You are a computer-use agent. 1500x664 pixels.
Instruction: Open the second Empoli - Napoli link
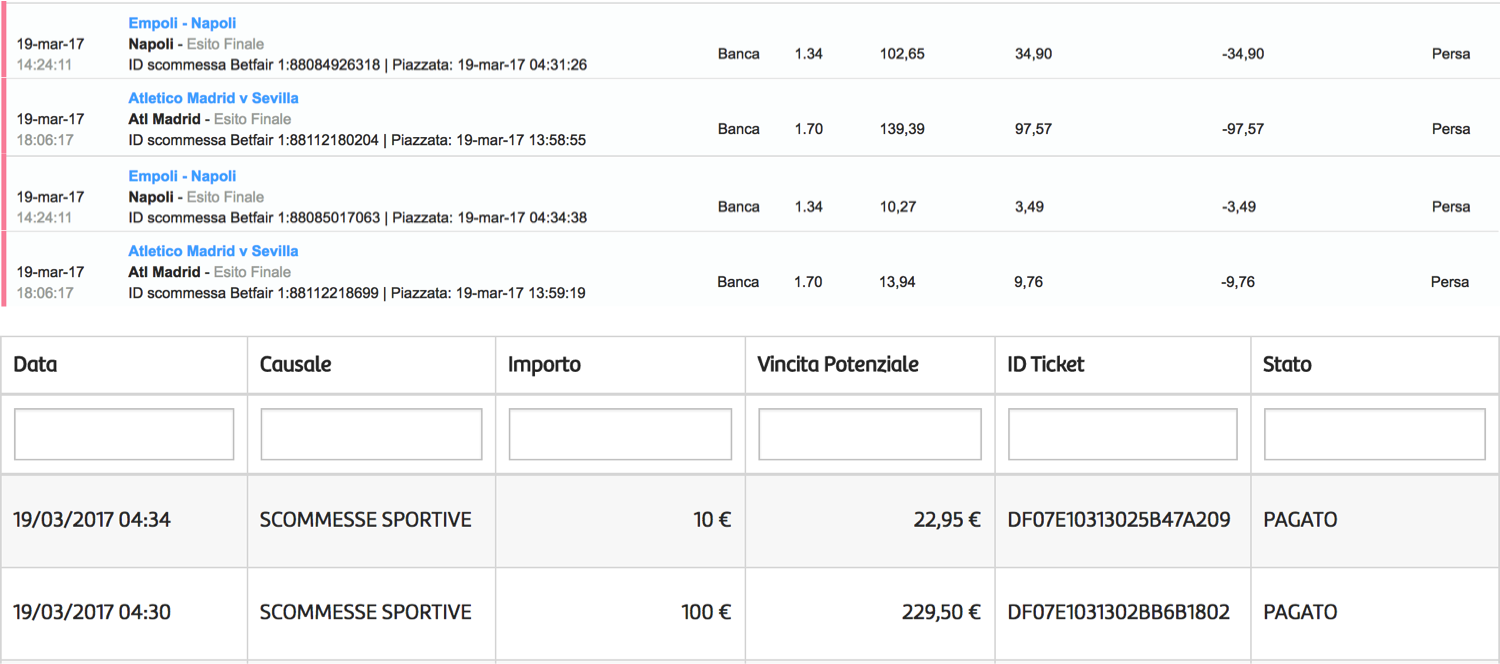click(x=182, y=176)
